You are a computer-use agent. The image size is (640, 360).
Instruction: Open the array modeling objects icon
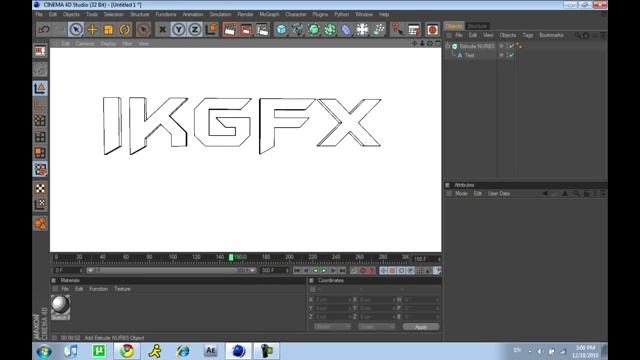click(x=330, y=29)
